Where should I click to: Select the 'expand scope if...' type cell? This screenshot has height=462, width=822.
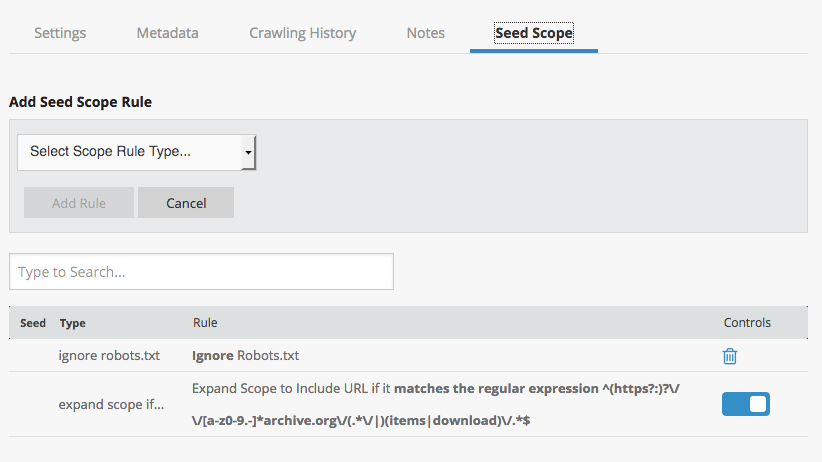[x=112, y=404]
